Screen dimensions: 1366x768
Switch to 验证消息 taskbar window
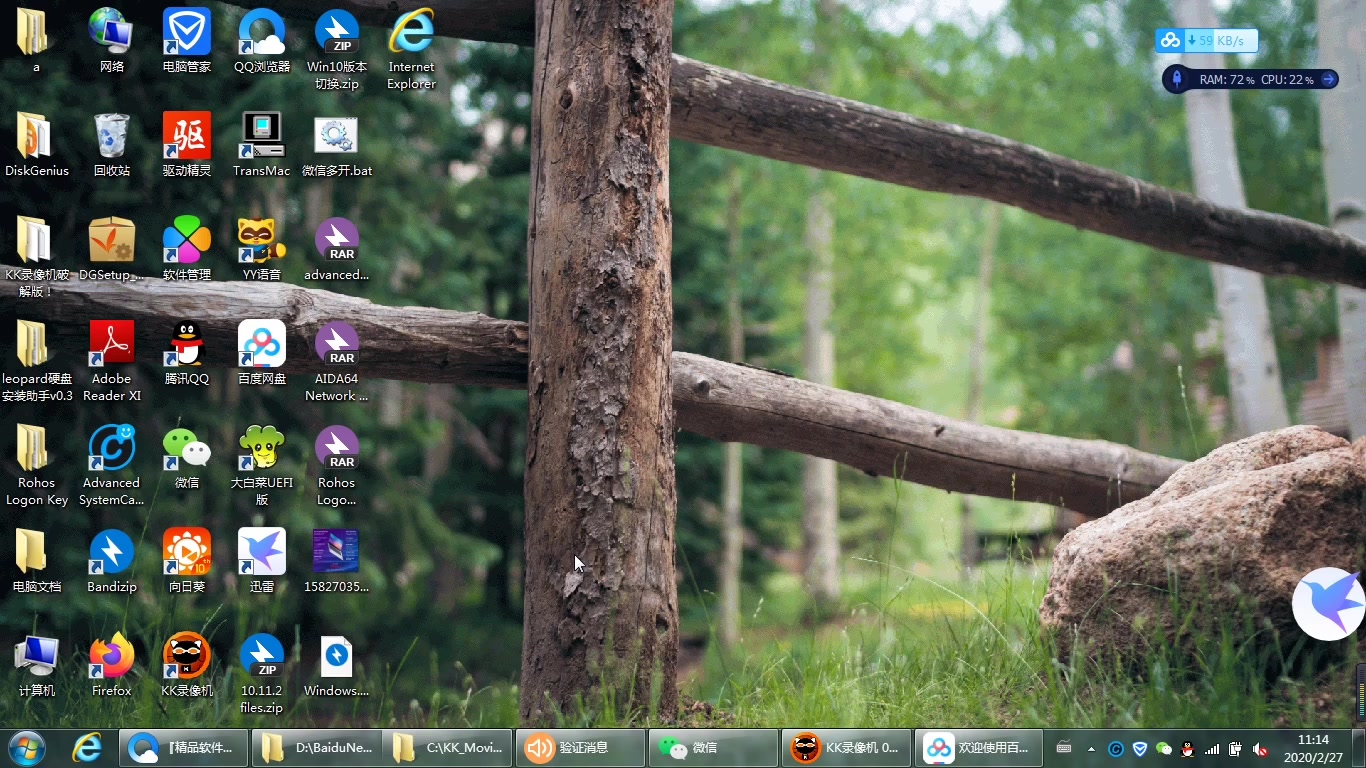point(580,747)
